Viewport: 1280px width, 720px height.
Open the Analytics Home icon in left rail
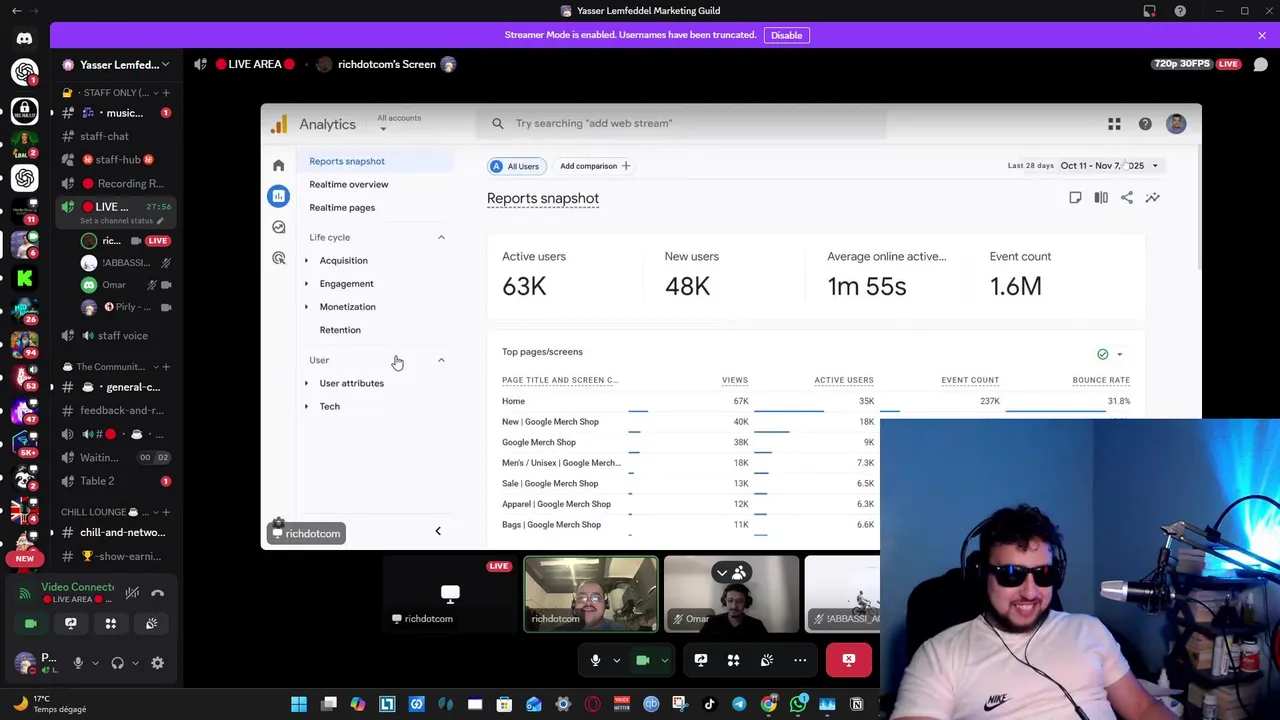click(278, 165)
